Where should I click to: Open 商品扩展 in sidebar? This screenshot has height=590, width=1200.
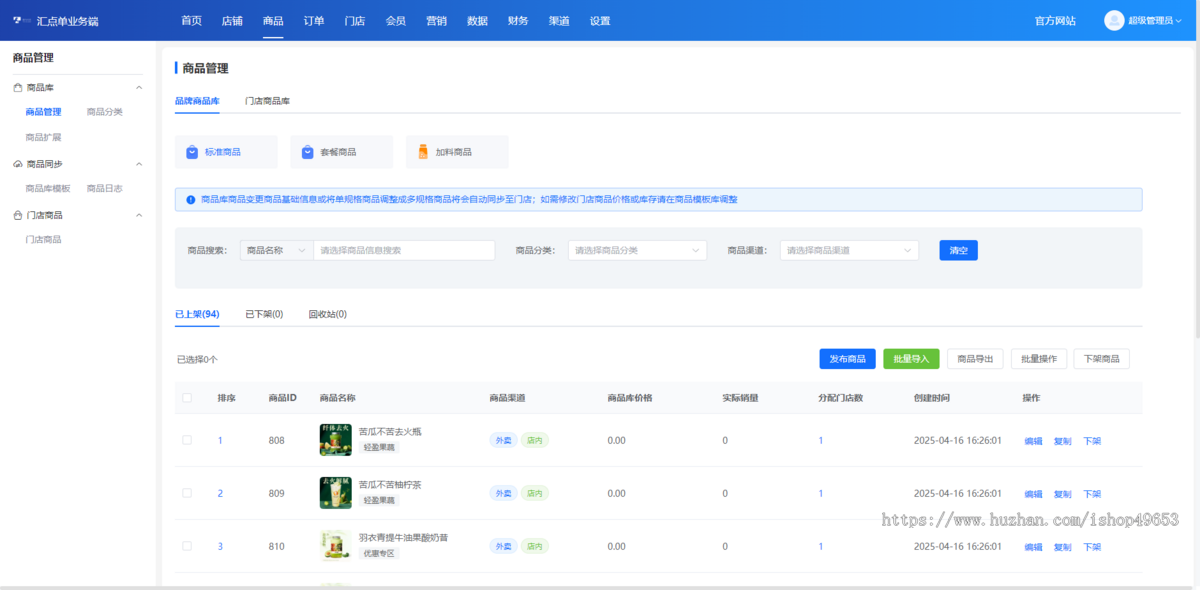point(43,137)
